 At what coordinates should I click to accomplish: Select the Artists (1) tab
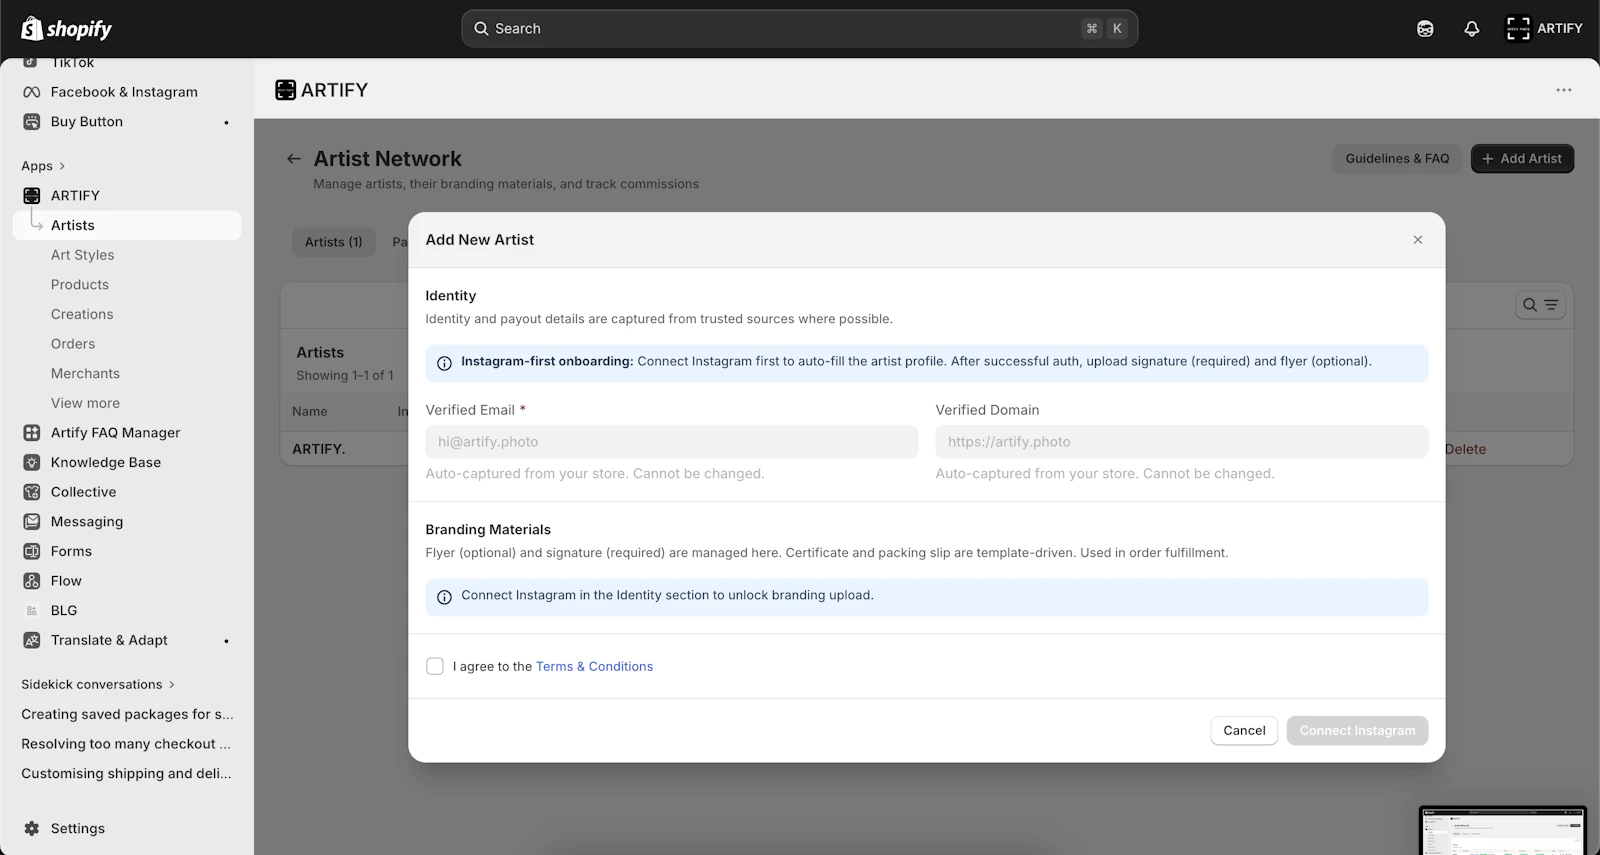(334, 242)
